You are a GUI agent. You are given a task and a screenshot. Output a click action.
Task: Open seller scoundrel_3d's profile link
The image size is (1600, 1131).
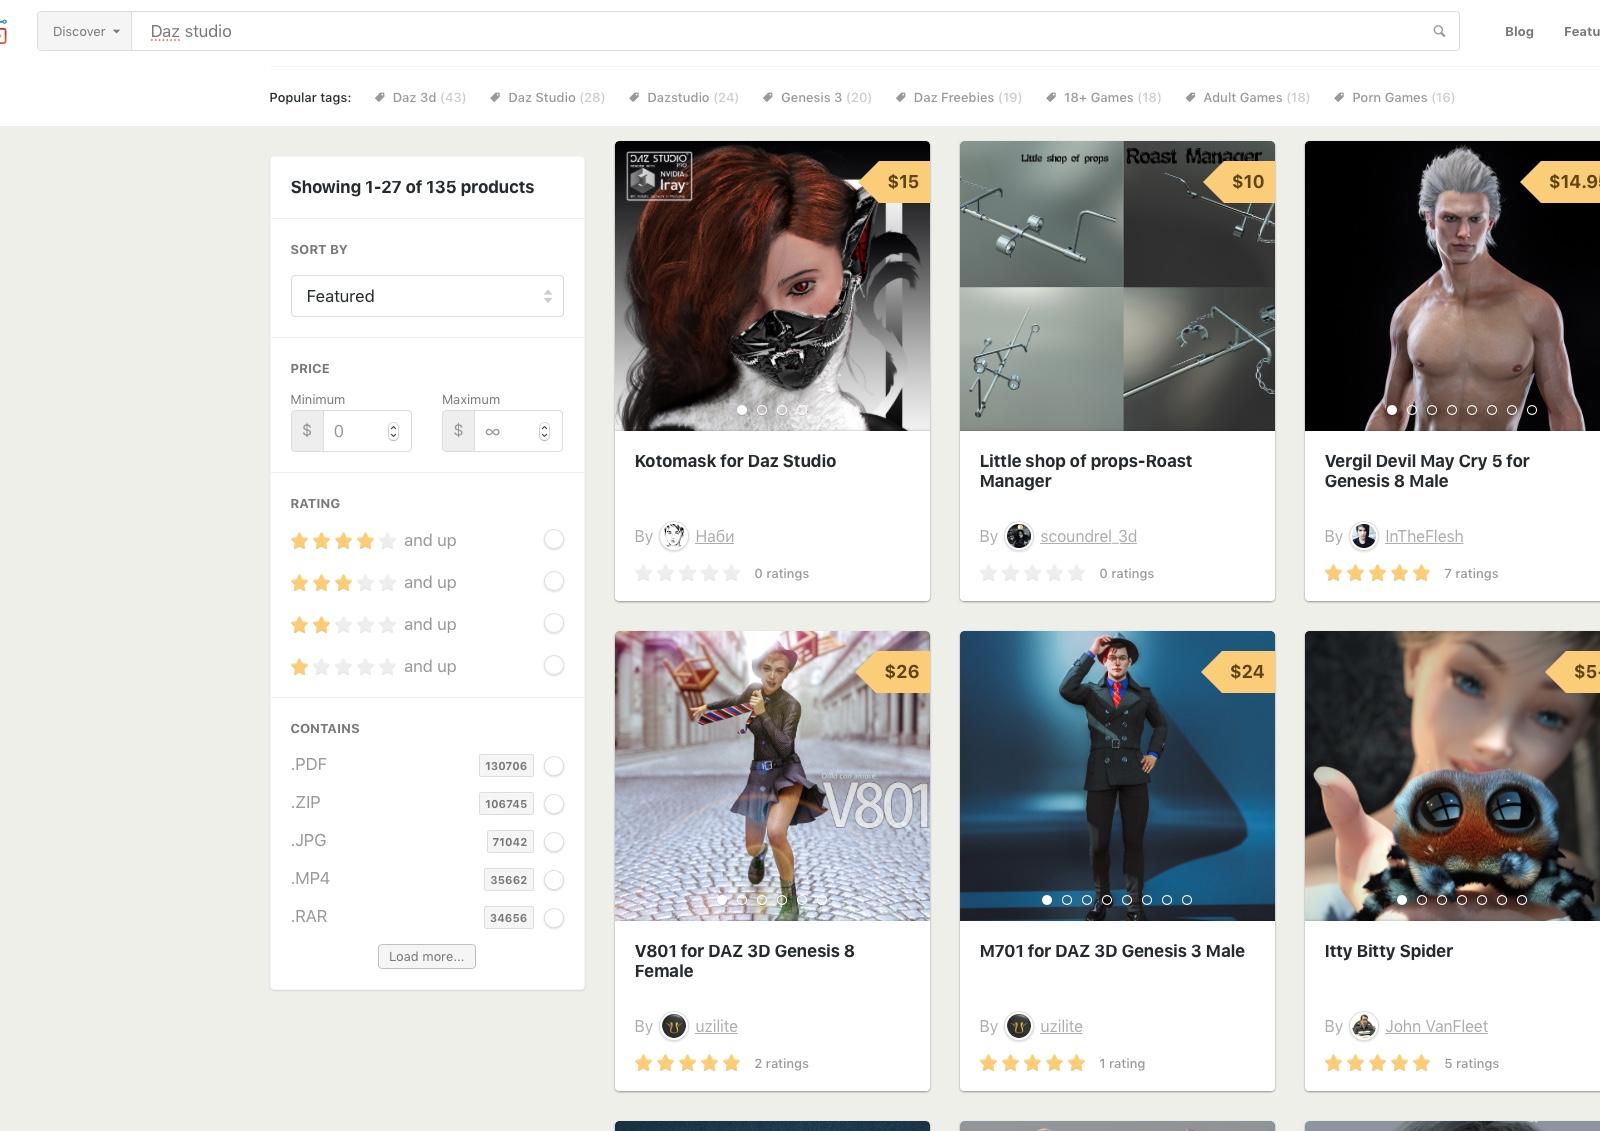pyautogui.click(x=1088, y=537)
